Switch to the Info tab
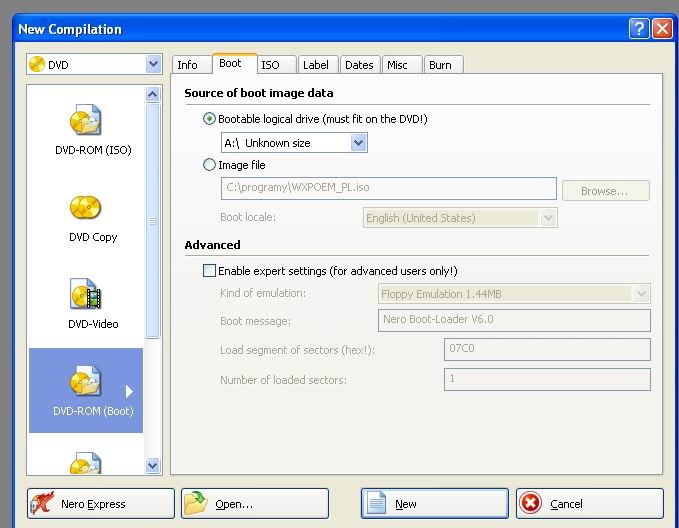The image size is (679, 528). coord(191,65)
